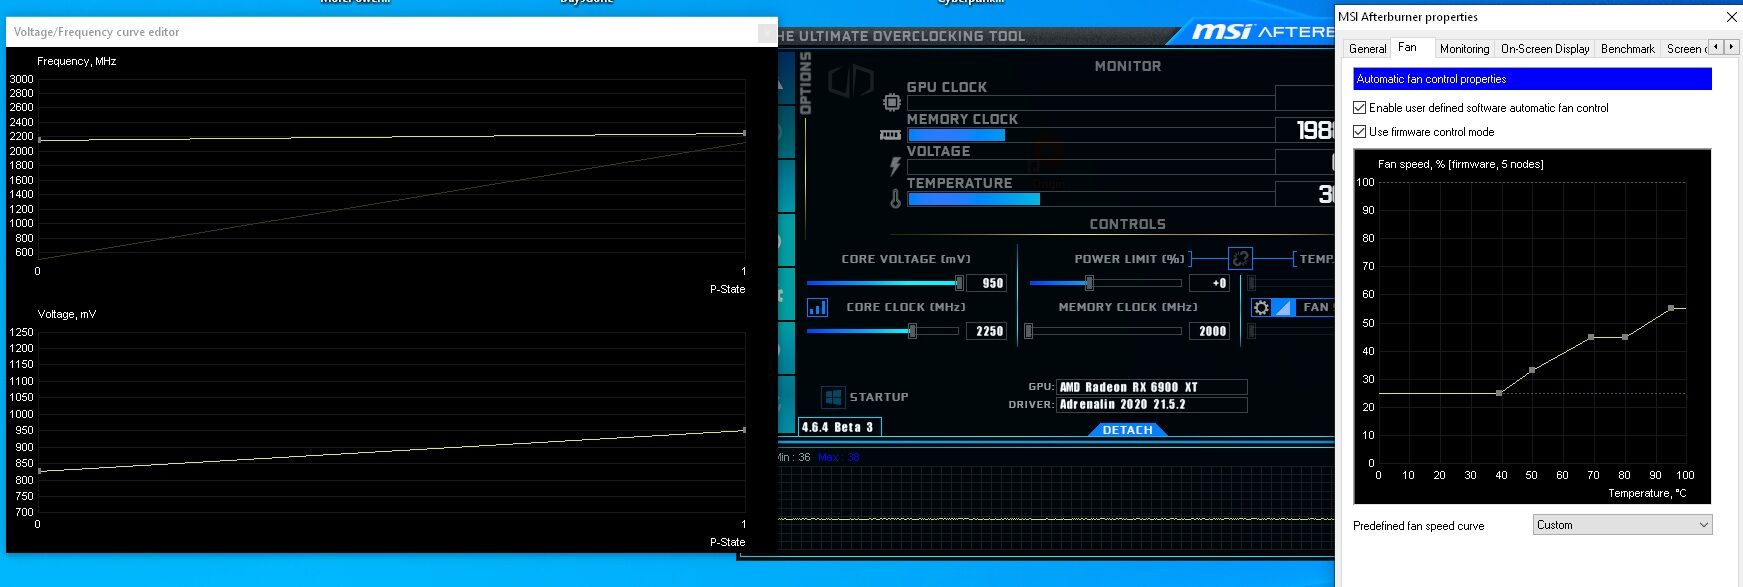Toggle user defined software automatic fan control

[1359, 108]
